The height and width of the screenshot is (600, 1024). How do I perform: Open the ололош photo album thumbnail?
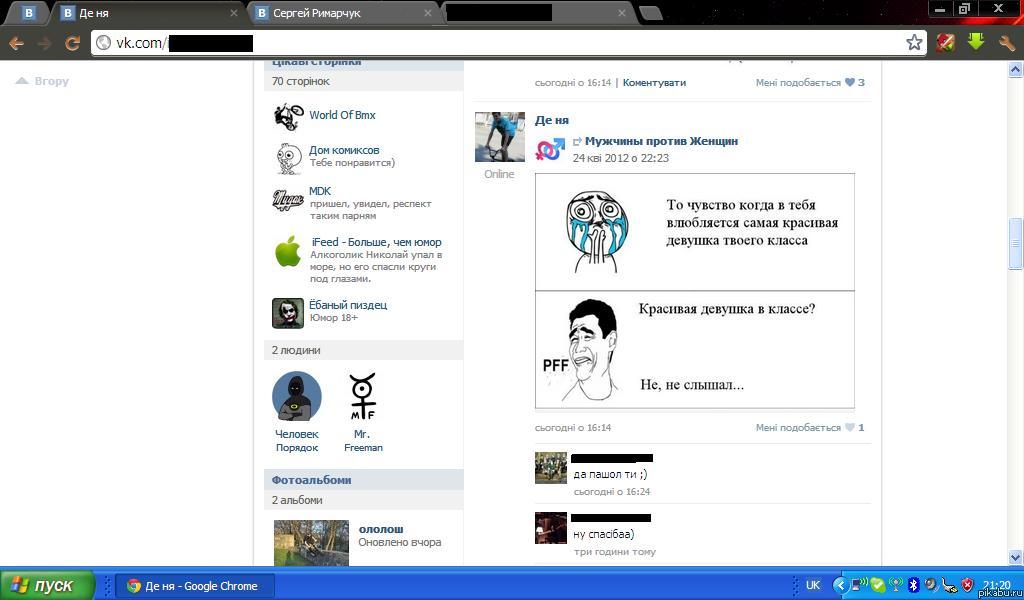point(311,542)
